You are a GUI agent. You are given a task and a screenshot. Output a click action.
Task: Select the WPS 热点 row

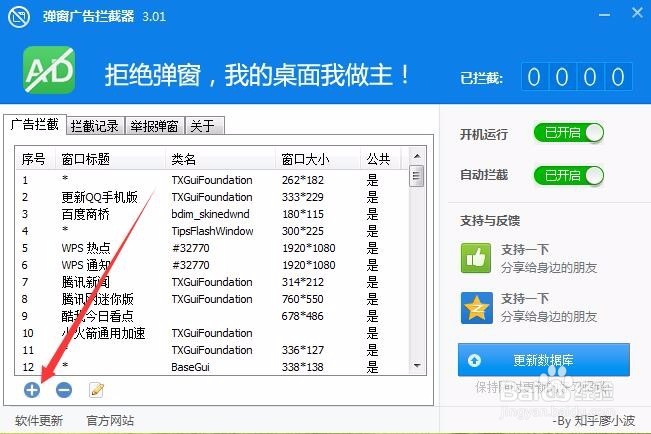pos(212,248)
